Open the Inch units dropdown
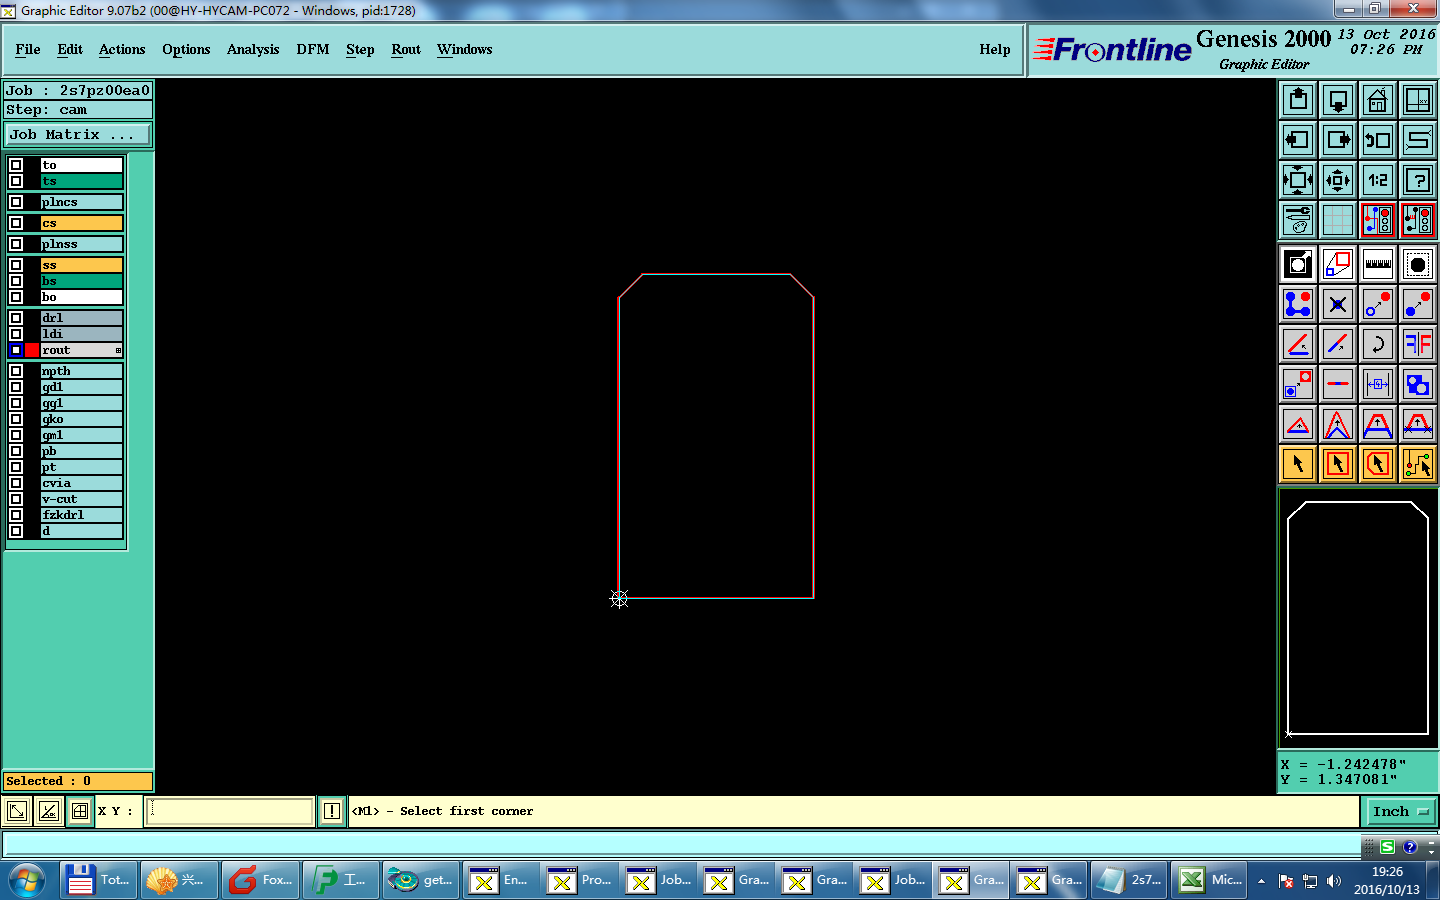 click(1401, 811)
